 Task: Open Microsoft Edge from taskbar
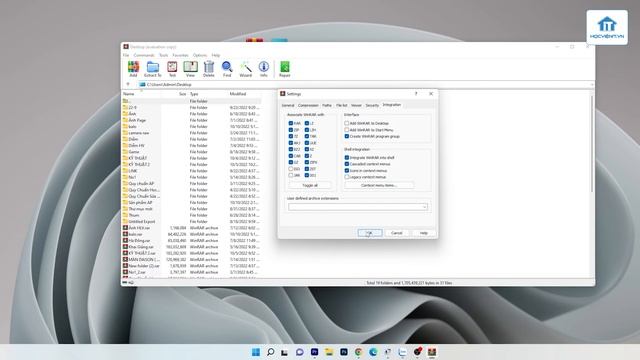coord(373,352)
